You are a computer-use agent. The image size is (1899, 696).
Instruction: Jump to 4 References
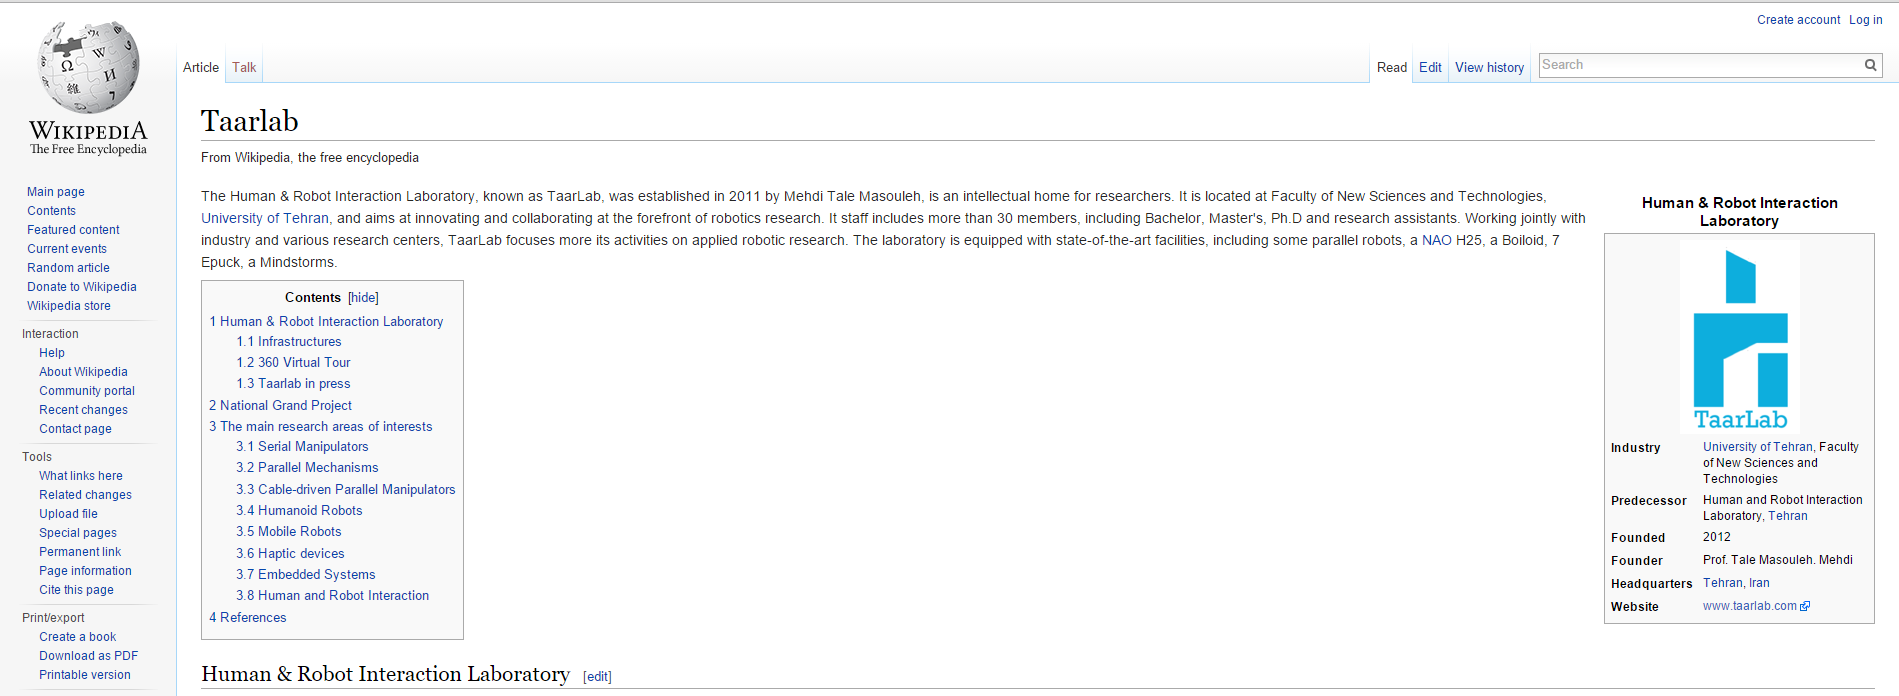[247, 618]
